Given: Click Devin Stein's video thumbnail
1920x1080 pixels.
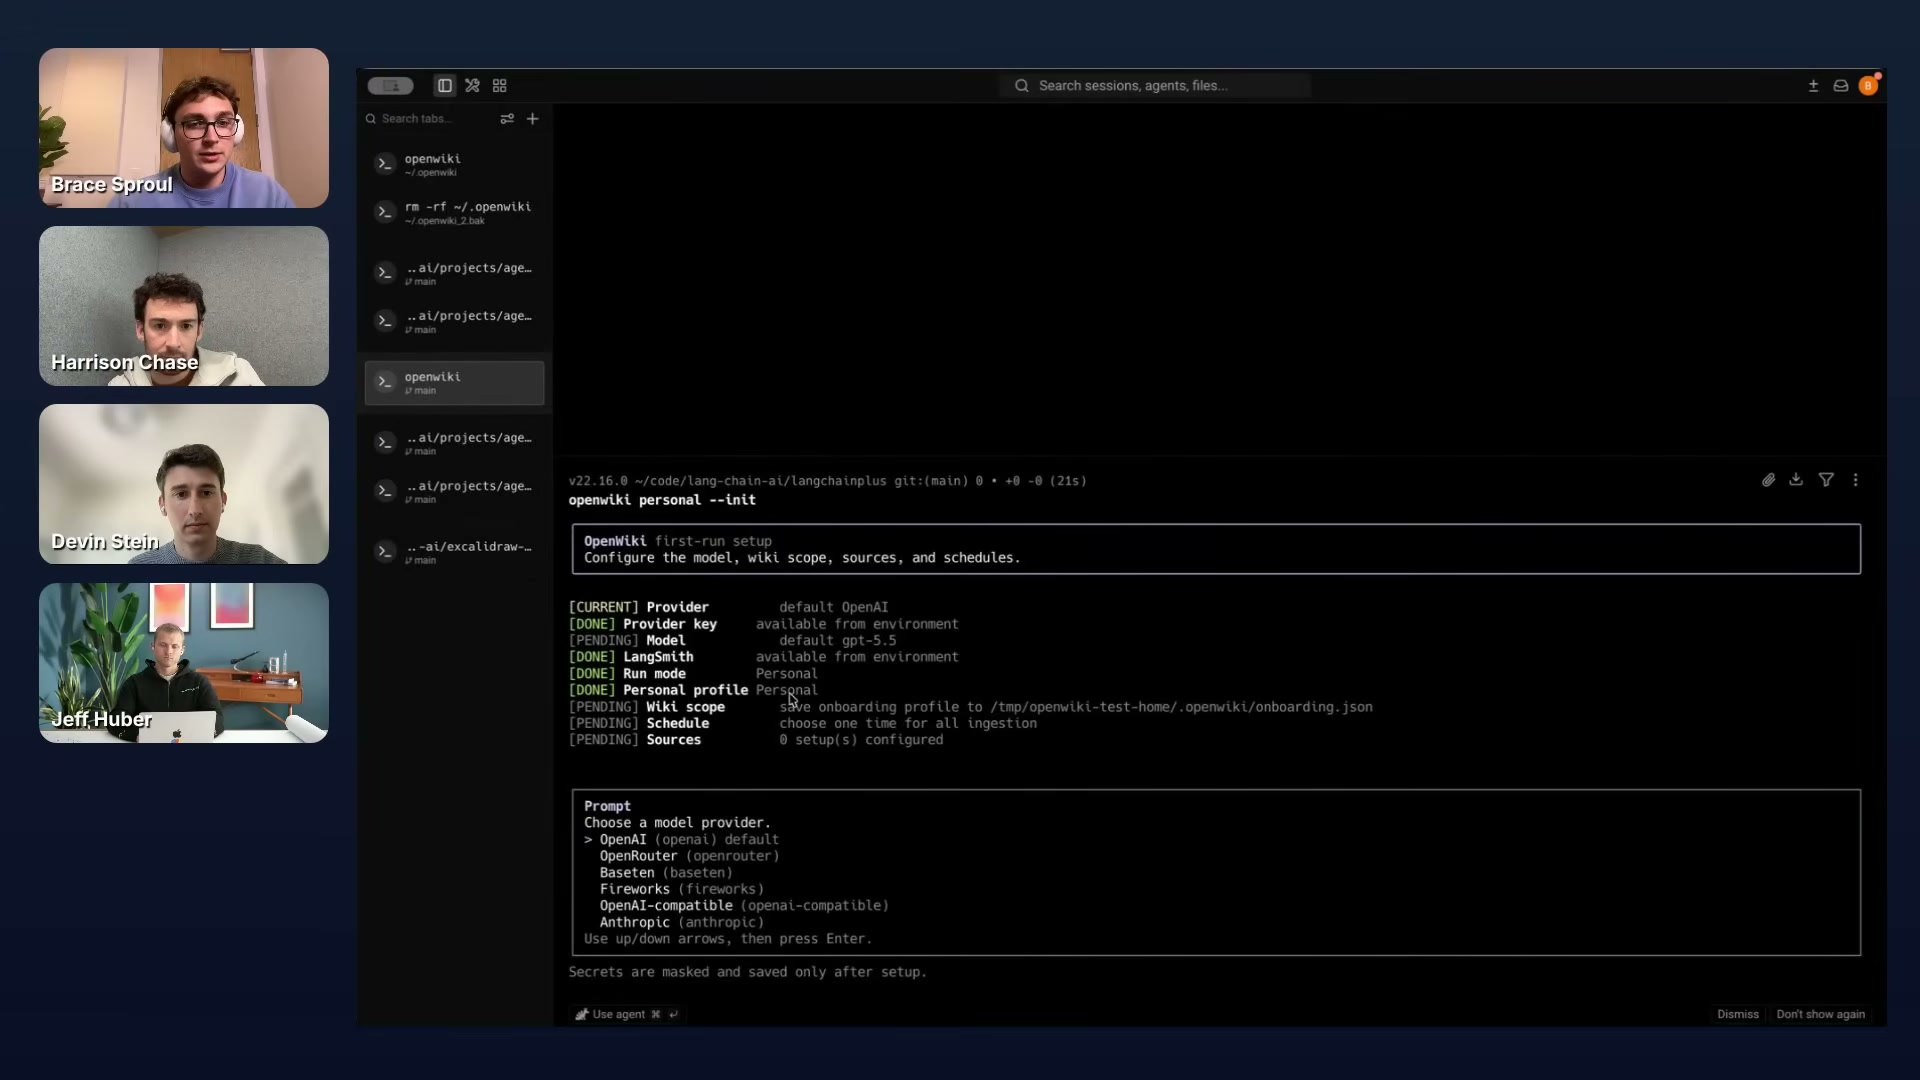Looking at the screenshot, I should coord(184,484).
